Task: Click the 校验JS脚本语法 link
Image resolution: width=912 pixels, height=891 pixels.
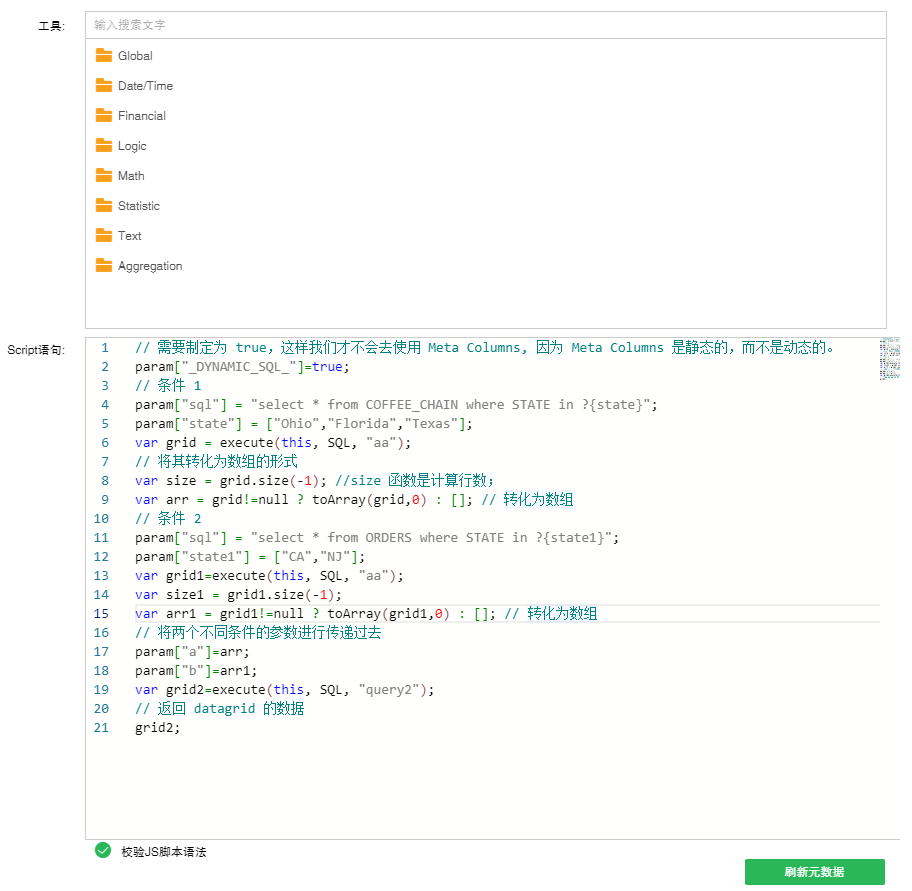Action: click(x=163, y=852)
